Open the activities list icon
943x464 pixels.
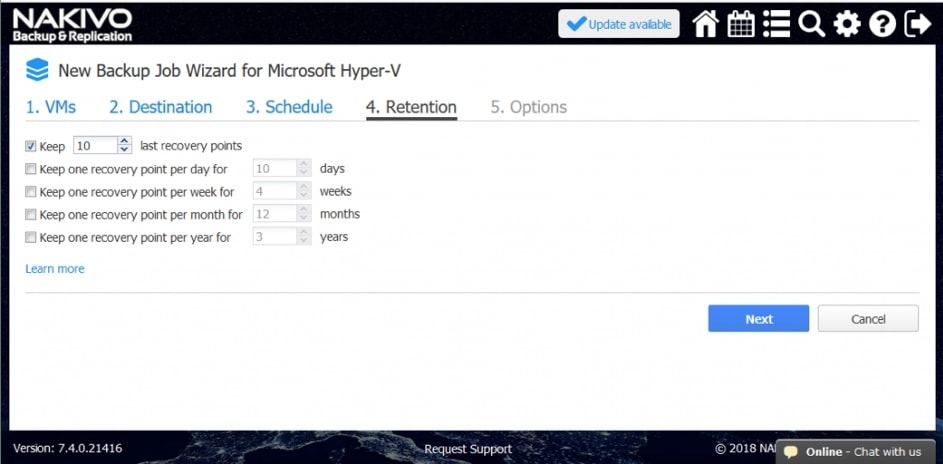click(x=776, y=24)
